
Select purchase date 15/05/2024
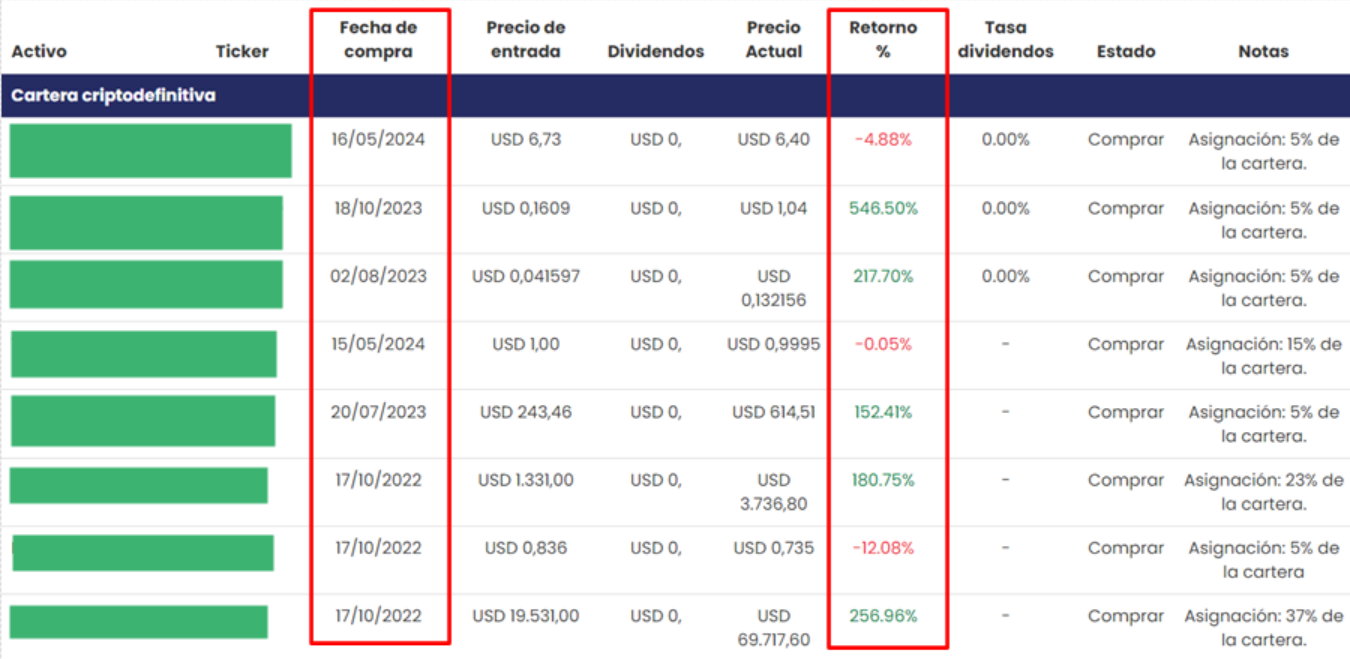[379, 344]
